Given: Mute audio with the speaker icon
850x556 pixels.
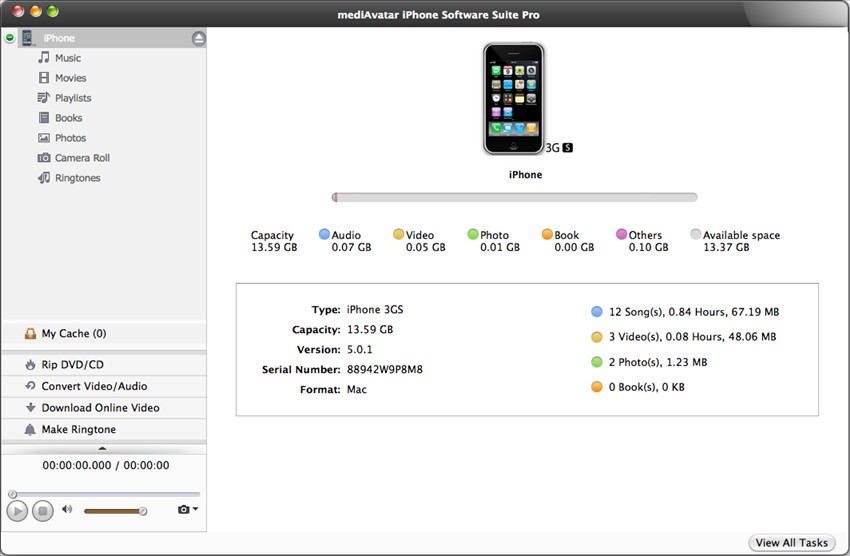Looking at the screenshot, I should pyautogui.click(x=67, y=509).
